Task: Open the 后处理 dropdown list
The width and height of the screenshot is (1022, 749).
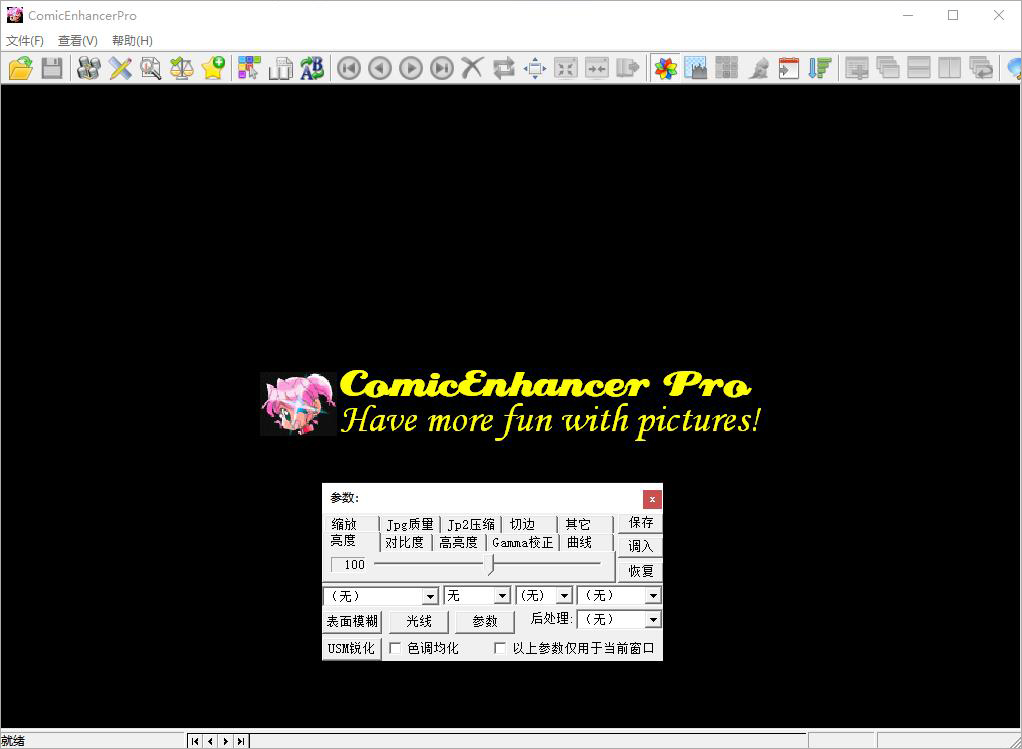Action: 652,620
